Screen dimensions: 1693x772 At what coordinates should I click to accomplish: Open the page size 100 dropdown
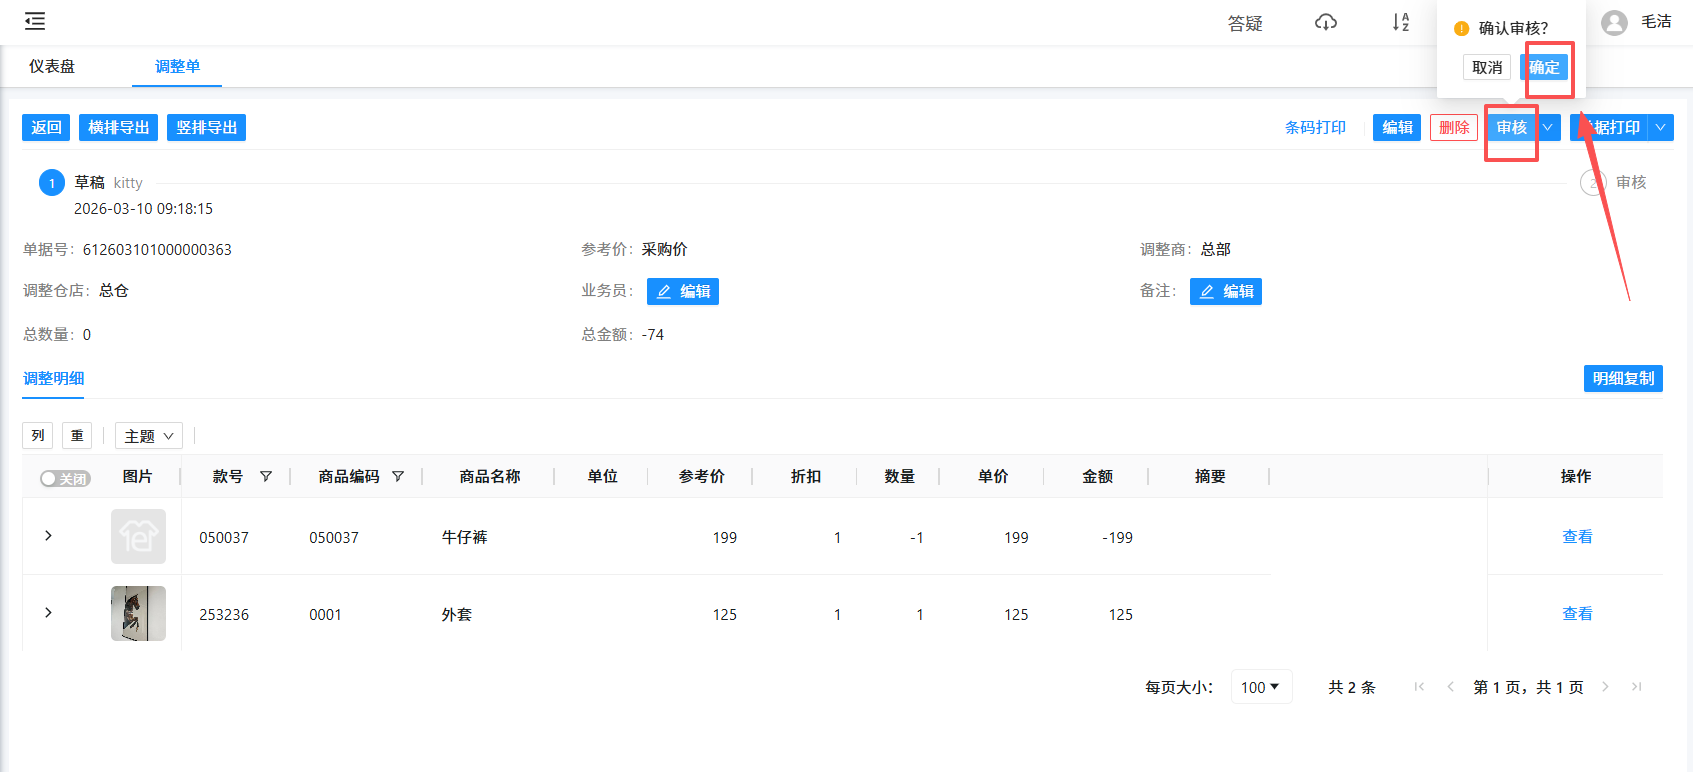pos(1260,687)
